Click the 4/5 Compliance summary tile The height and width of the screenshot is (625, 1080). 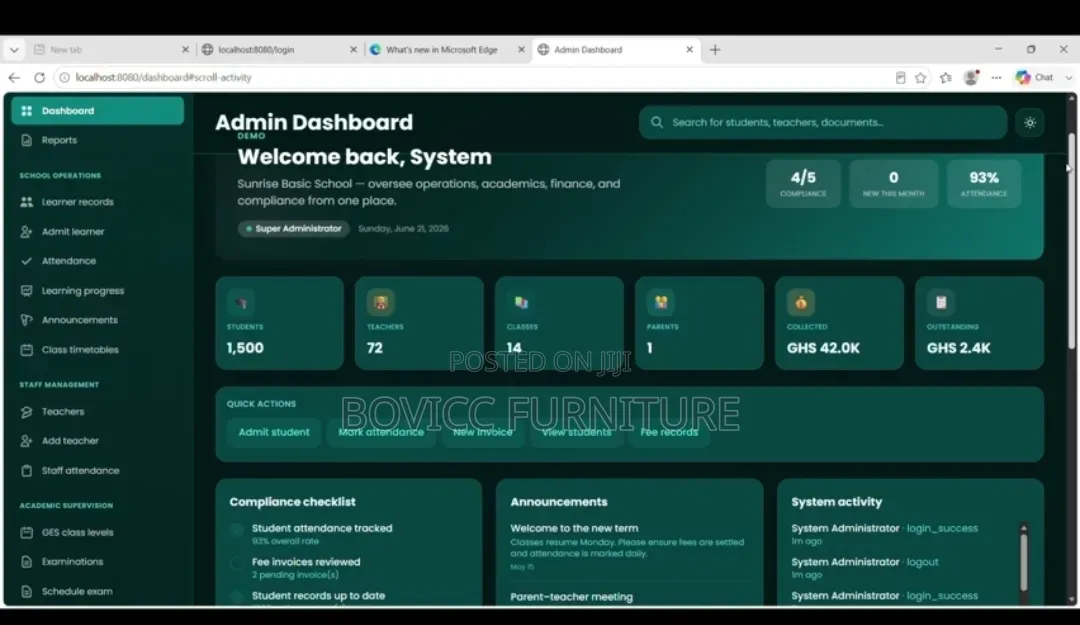click(803, 183)
